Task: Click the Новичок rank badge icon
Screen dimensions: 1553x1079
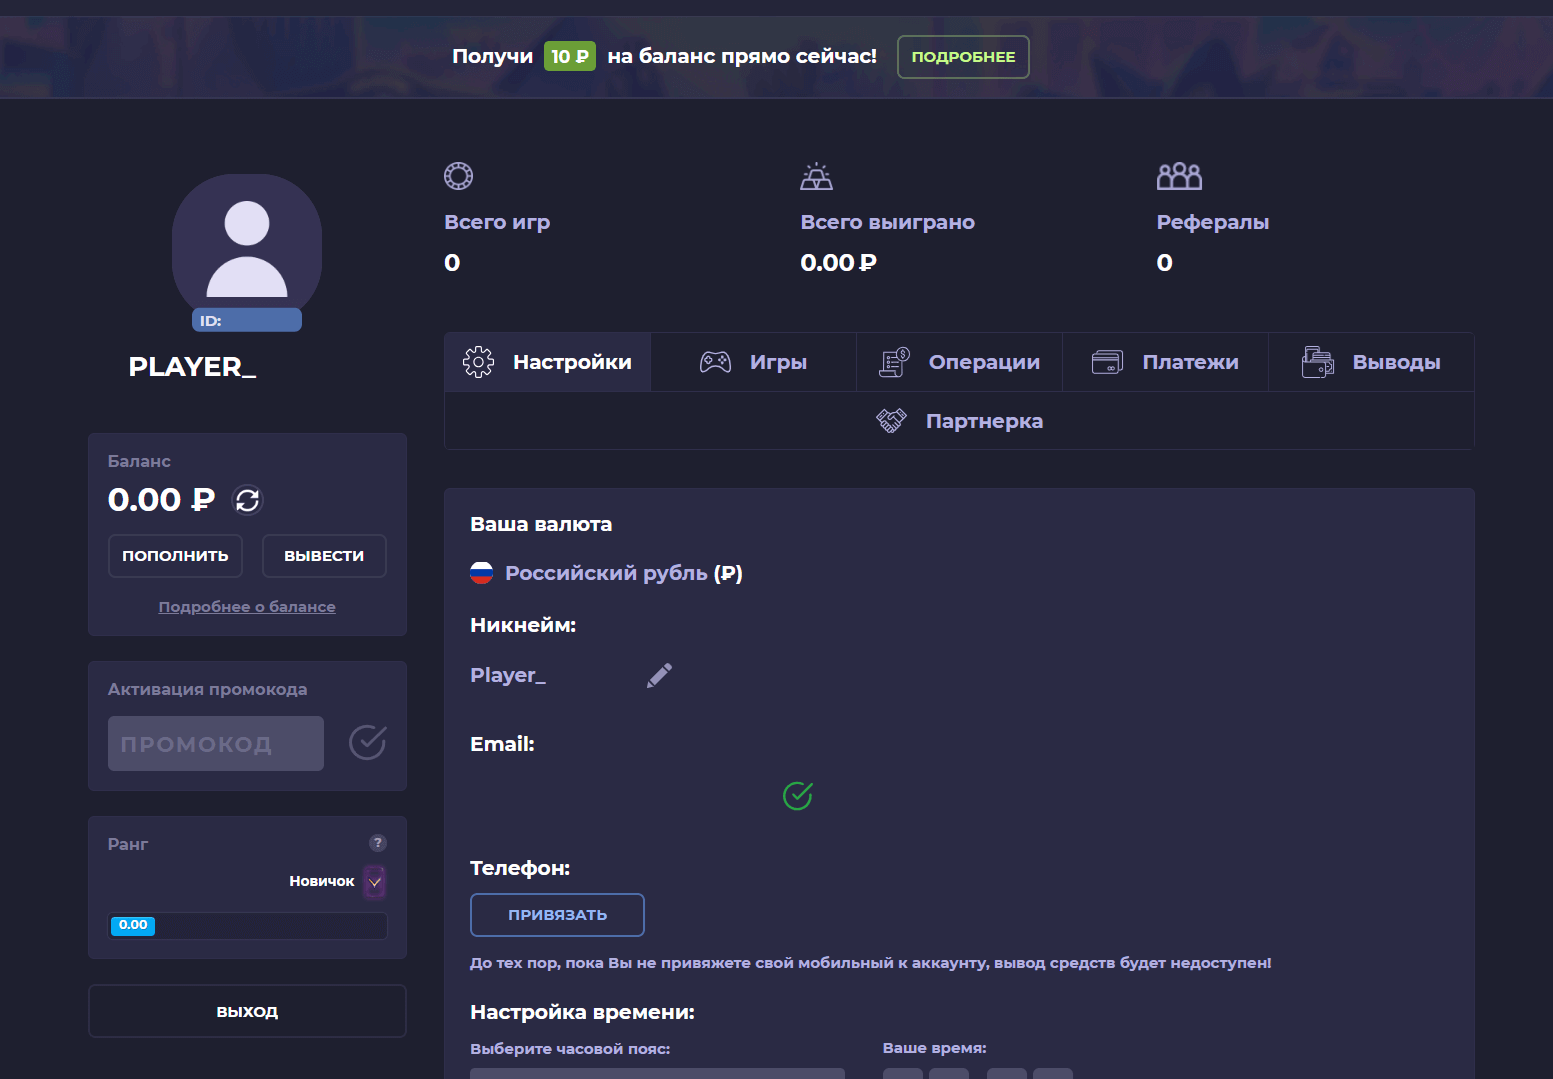Action: pos(375,882)
